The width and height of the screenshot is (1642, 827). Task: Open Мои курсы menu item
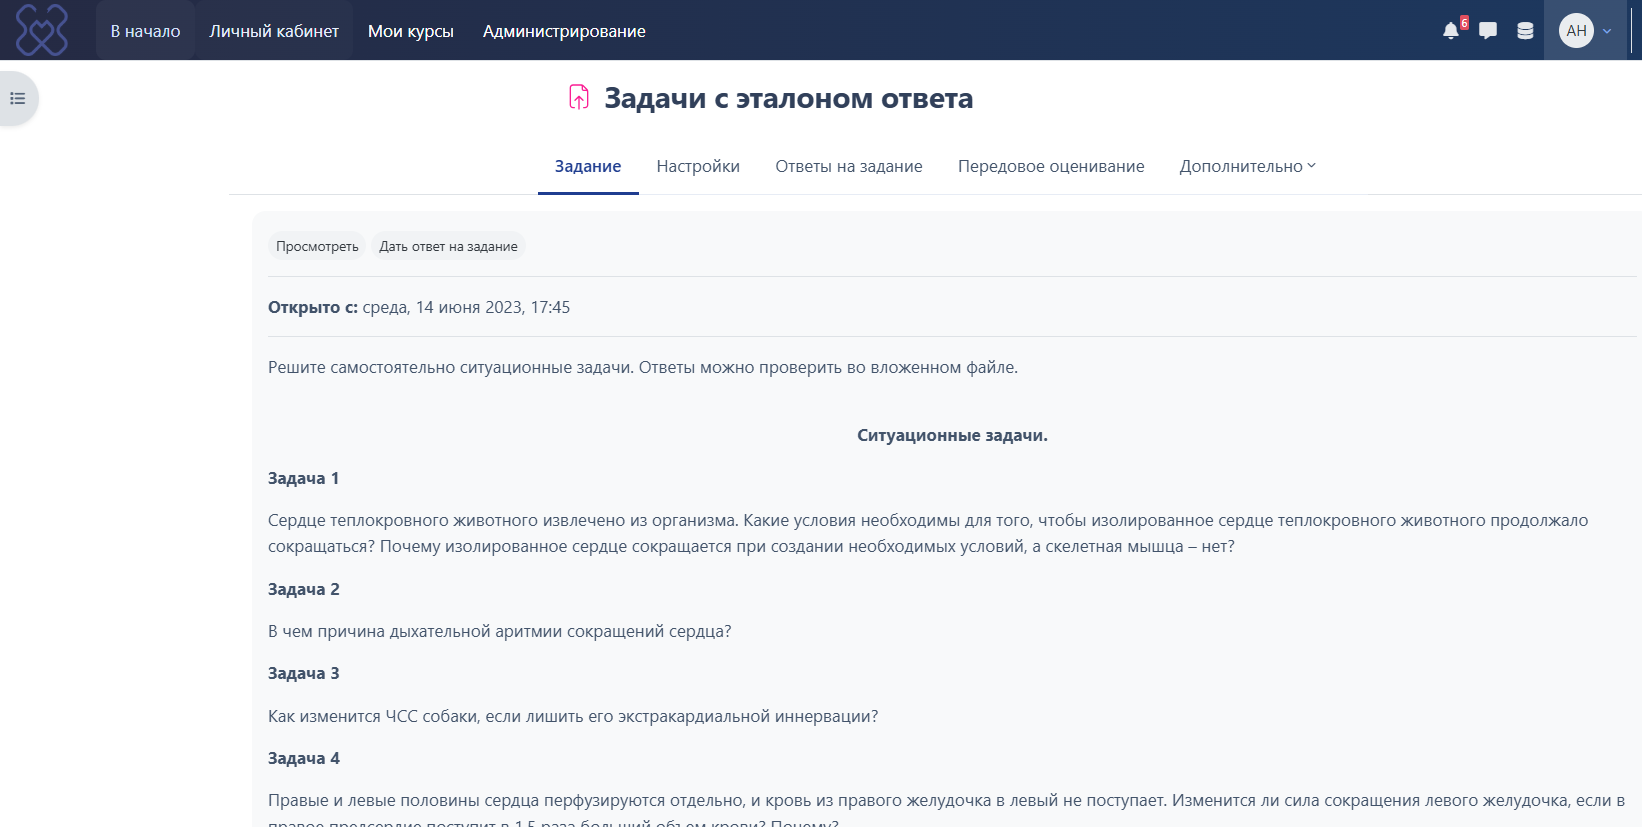(x=411, y=31)
